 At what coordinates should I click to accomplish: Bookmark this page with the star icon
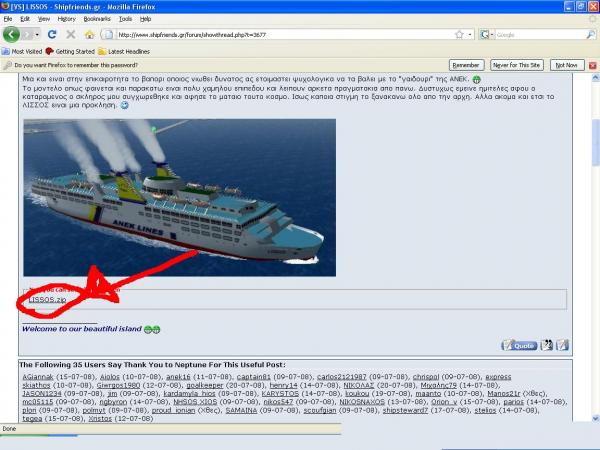pyautogui.click(x=459, y=35)
